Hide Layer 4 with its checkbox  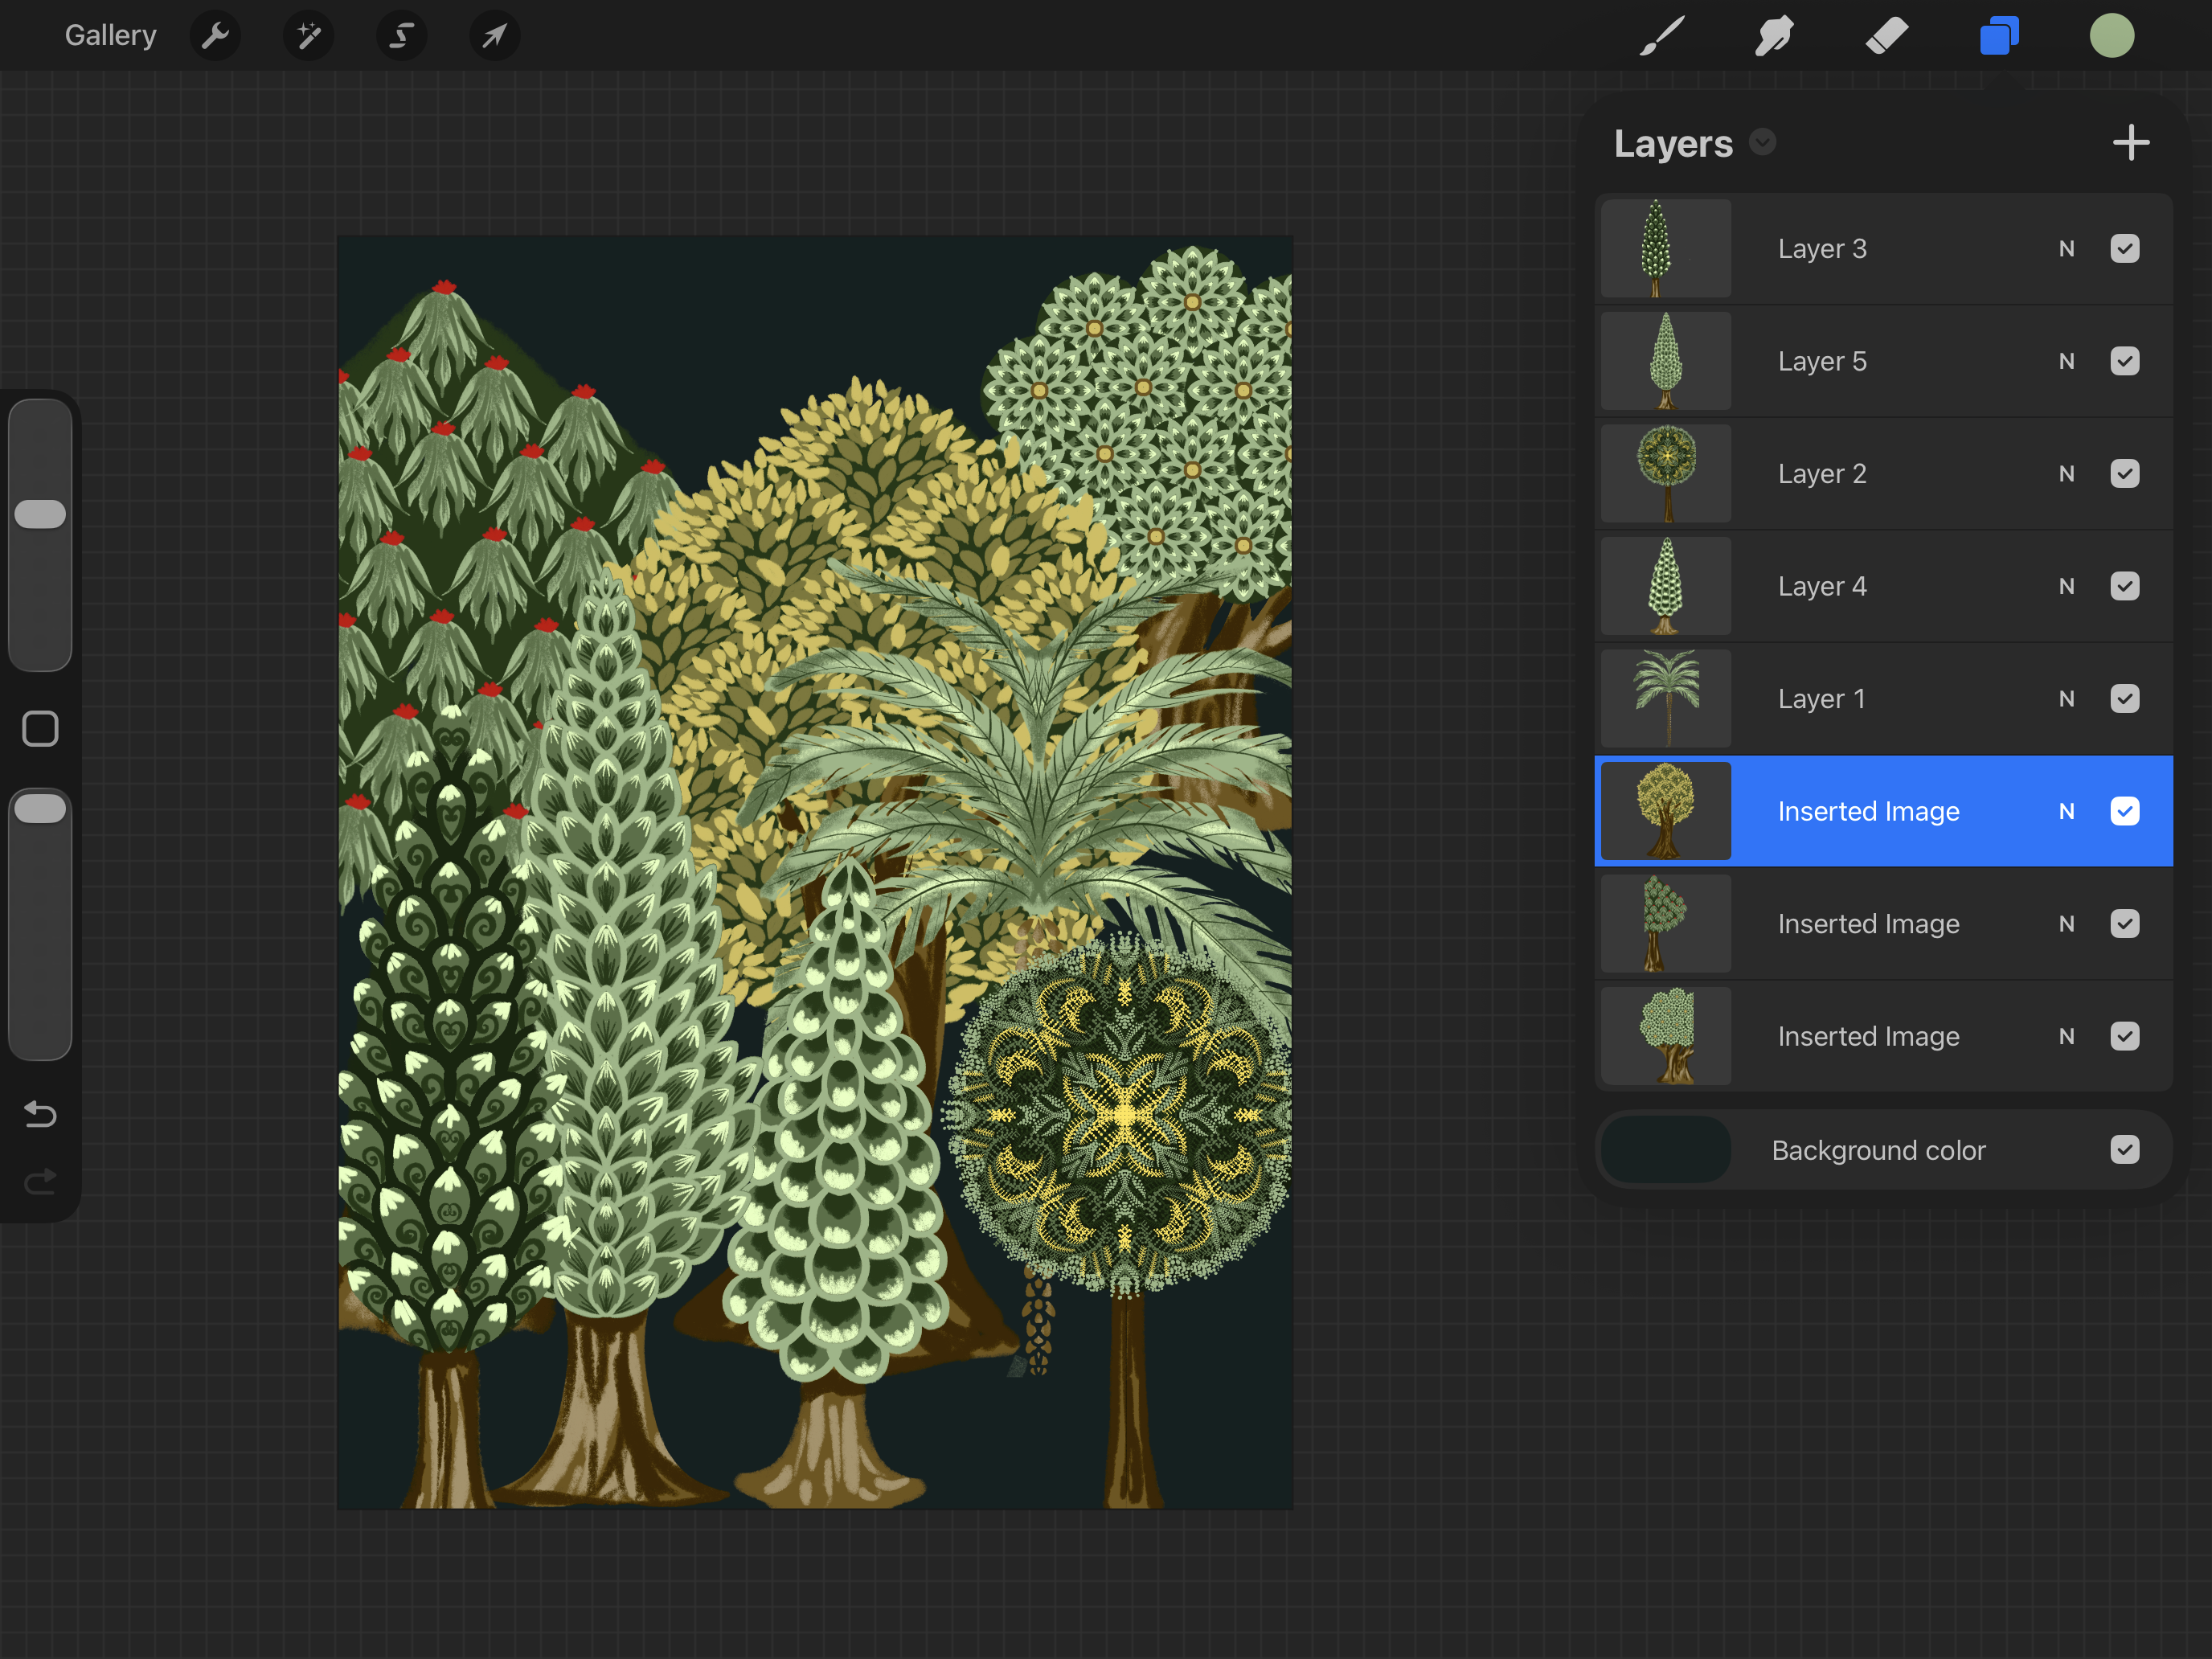2125,586
